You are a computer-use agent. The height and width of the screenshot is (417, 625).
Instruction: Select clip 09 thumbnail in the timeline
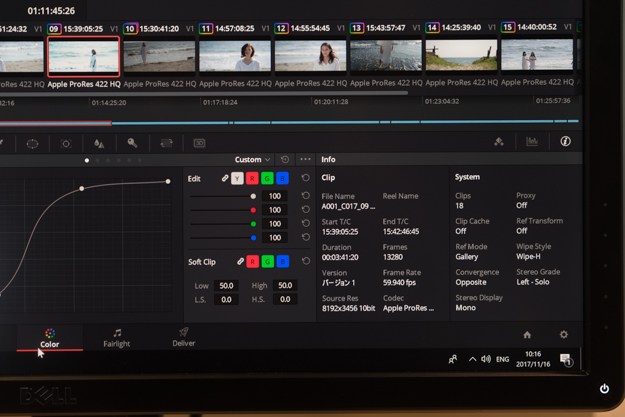[84, 56]
